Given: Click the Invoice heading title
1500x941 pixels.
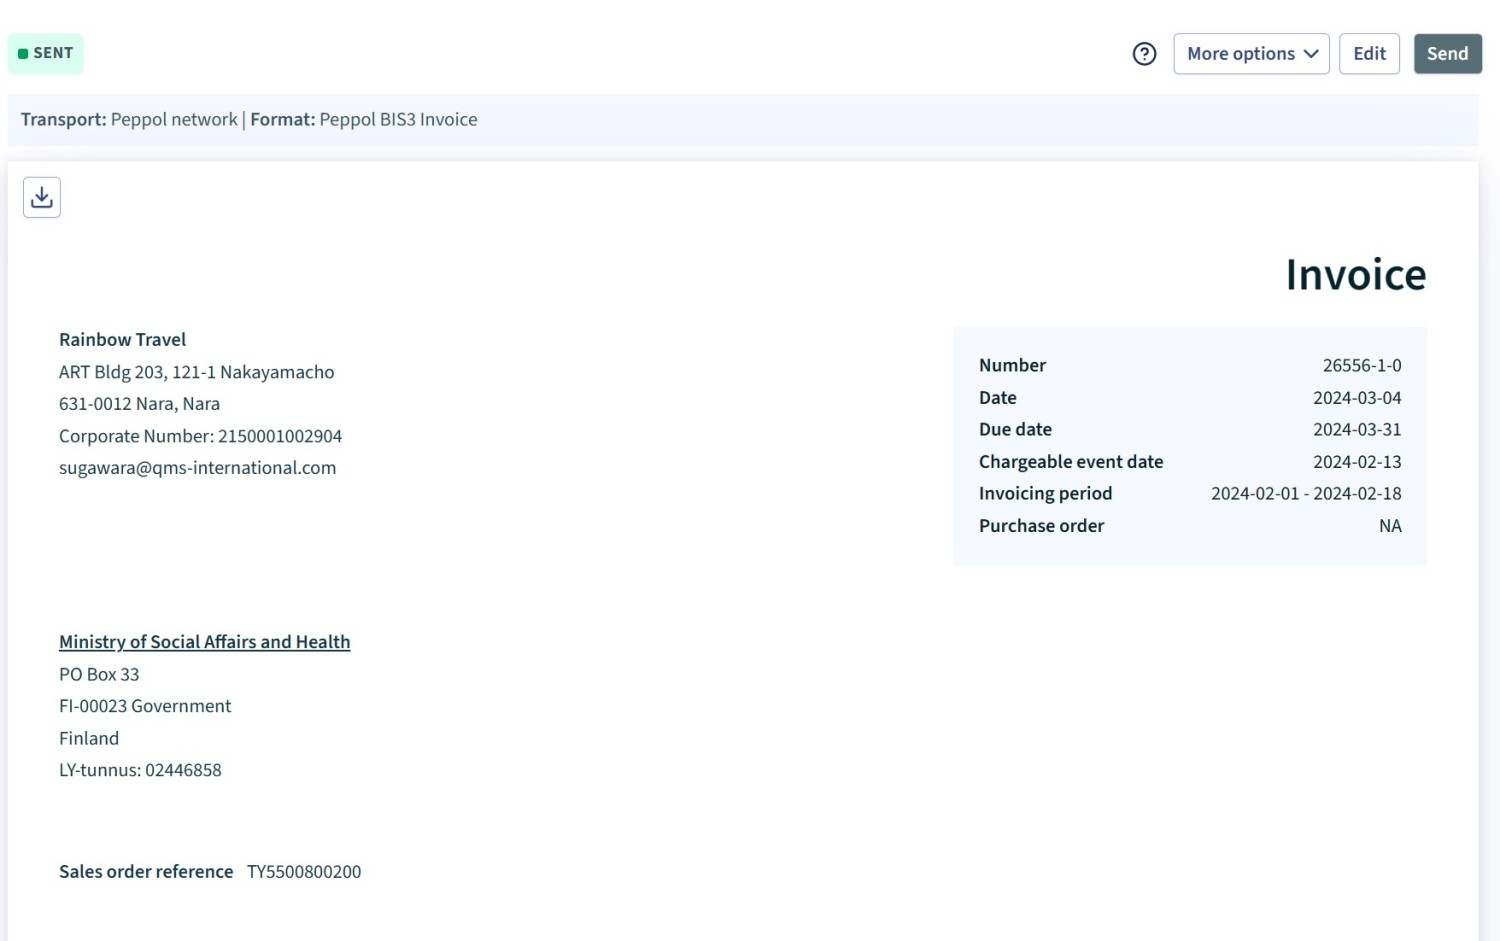Looking at the screenshot, I should (x=1355, y=275).
